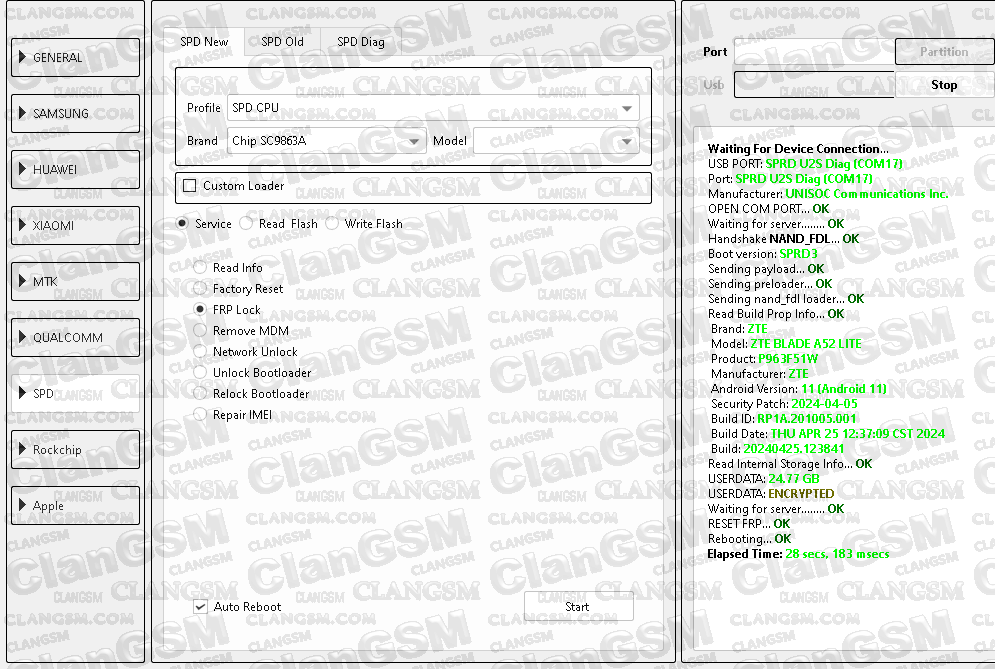The width and height of the screenshot is (995, 669).
Task: Open the XIAOMI sidebar category
Action: [75, 226]
